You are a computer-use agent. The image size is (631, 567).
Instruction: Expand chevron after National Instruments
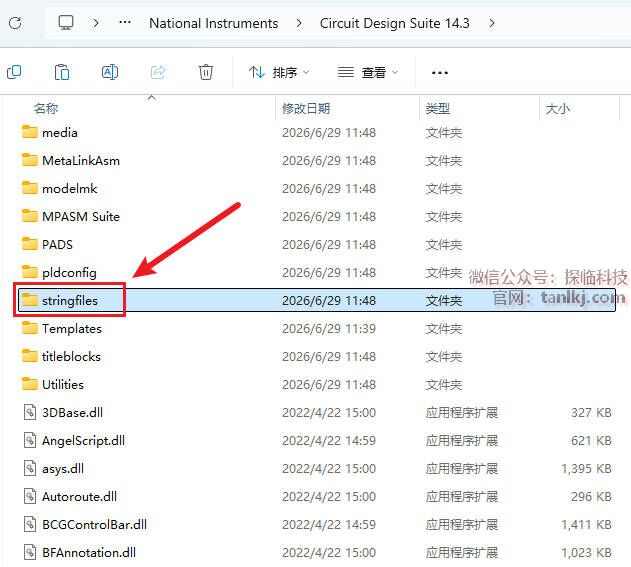click(x=299, y=23)
